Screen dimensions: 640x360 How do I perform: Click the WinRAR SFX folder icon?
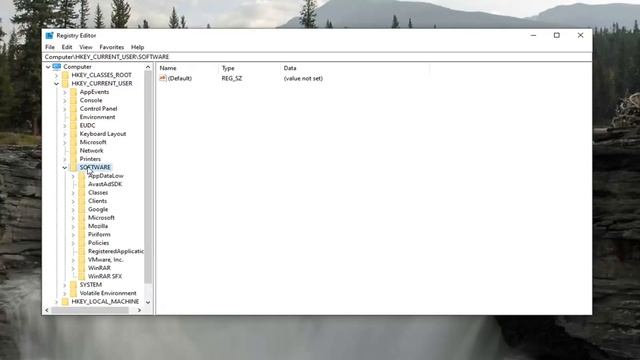[x=82, y=276]
